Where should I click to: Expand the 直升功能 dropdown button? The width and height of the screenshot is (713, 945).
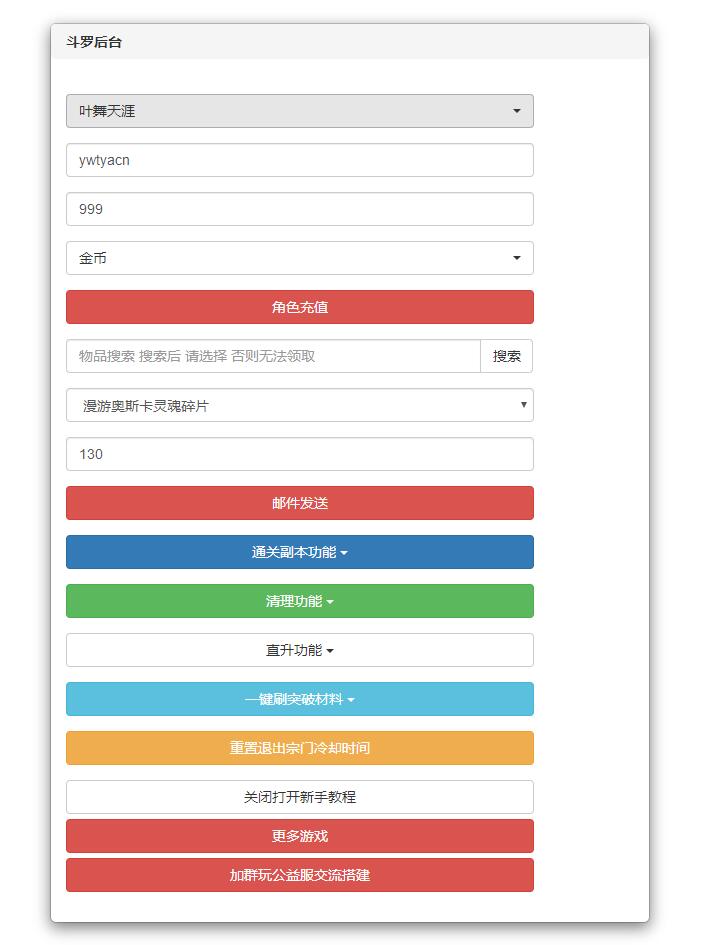coord(300,650)
